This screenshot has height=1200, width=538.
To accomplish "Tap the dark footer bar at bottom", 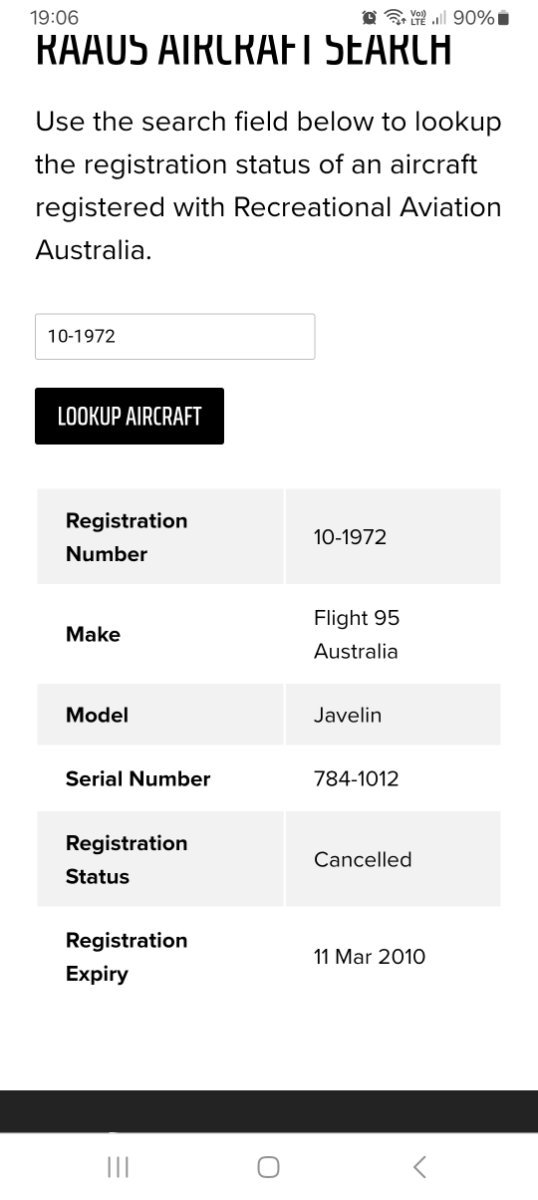I will 269,1111.
